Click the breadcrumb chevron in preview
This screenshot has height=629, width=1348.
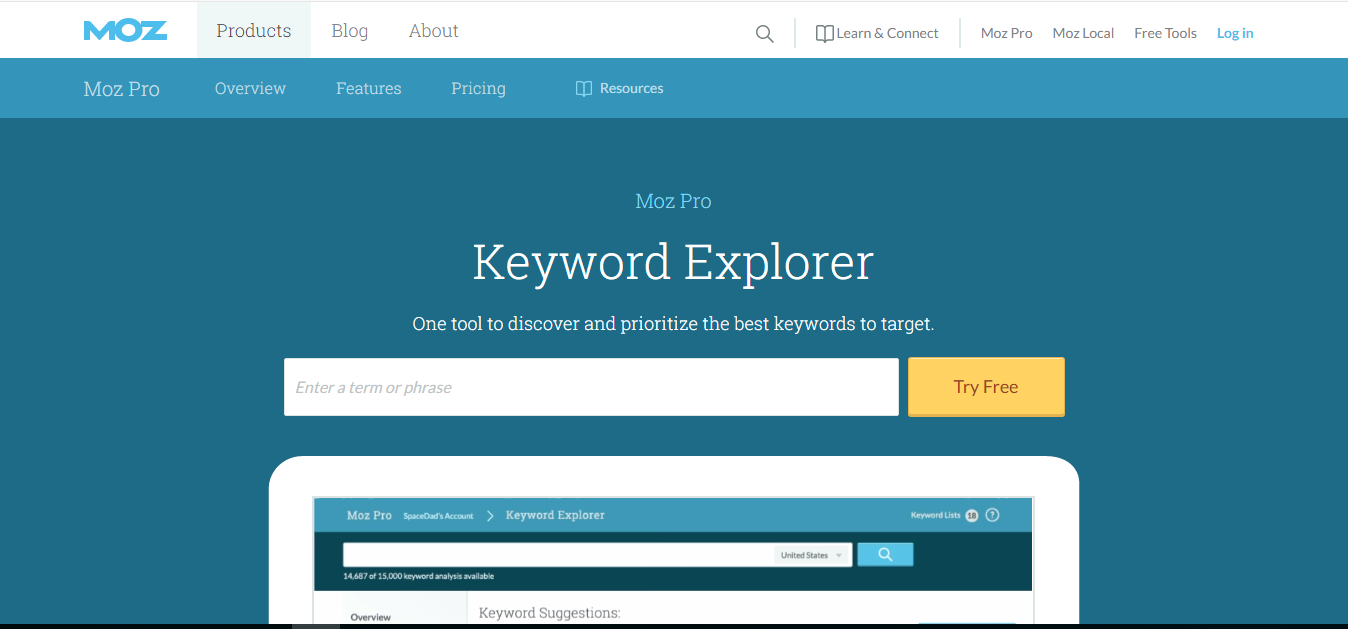(x=490, y=516)
